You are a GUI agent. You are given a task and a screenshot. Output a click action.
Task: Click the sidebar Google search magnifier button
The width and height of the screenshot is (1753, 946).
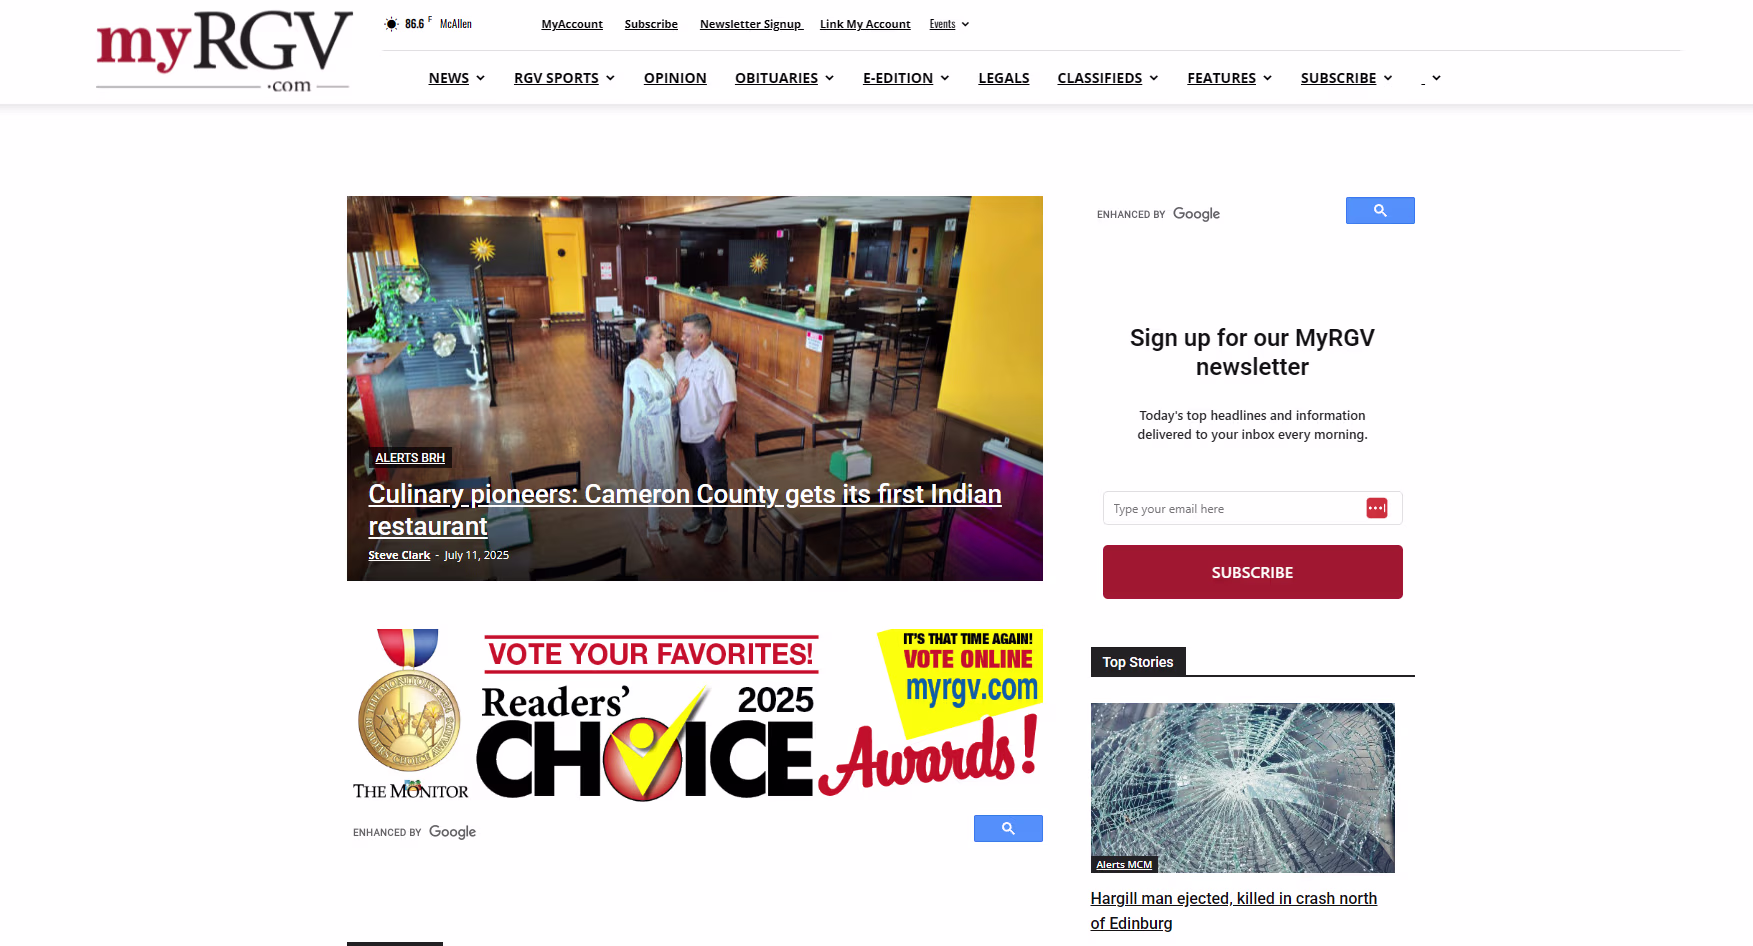point(1380,211)
